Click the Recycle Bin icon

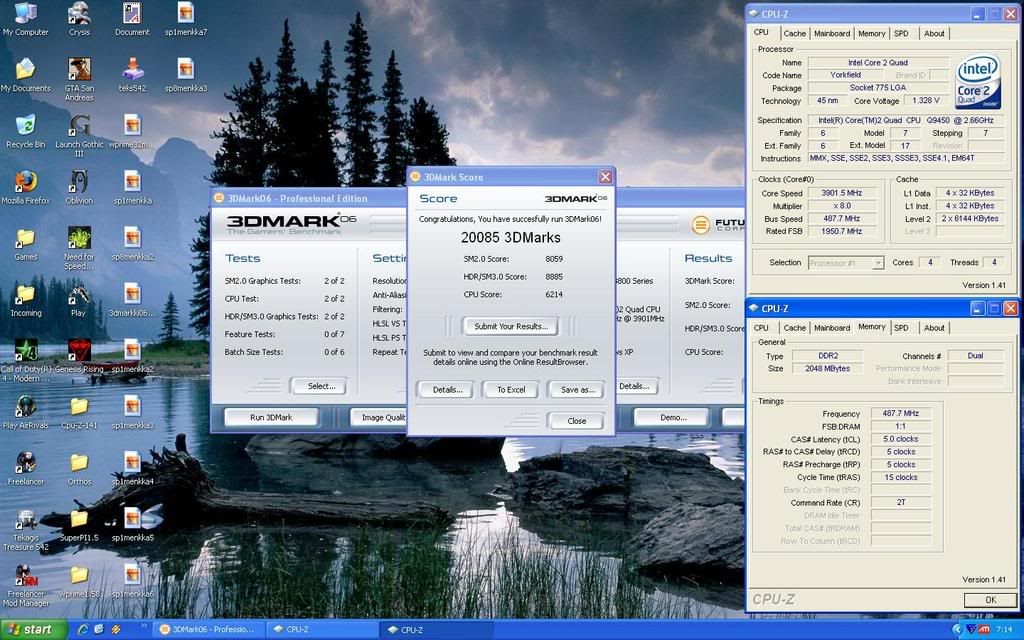pos(25,126)
